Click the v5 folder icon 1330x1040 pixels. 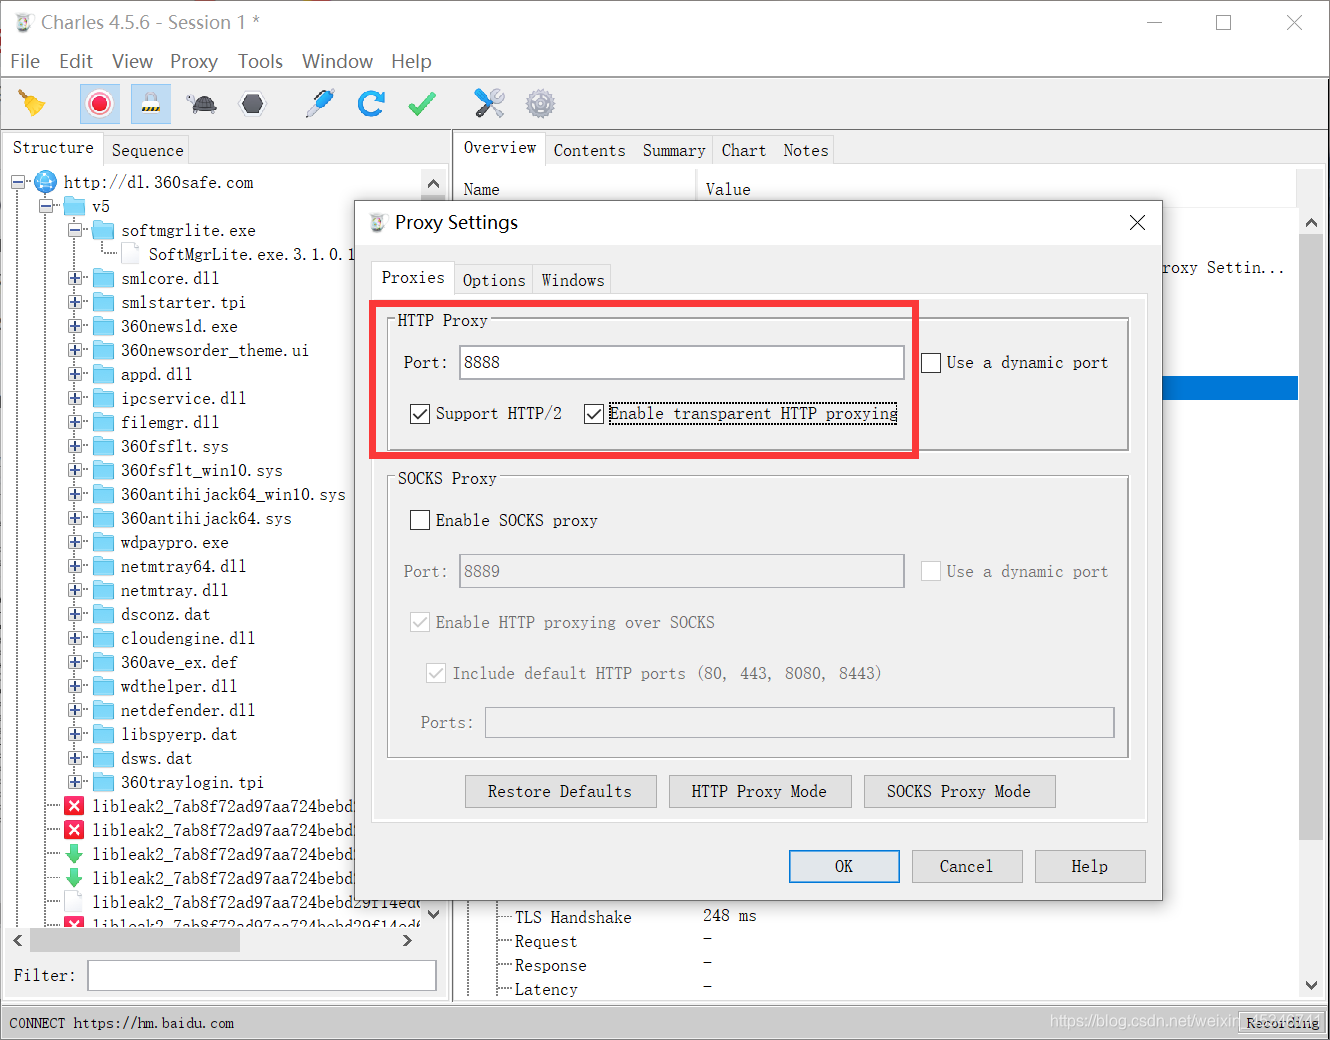[75, 206]
